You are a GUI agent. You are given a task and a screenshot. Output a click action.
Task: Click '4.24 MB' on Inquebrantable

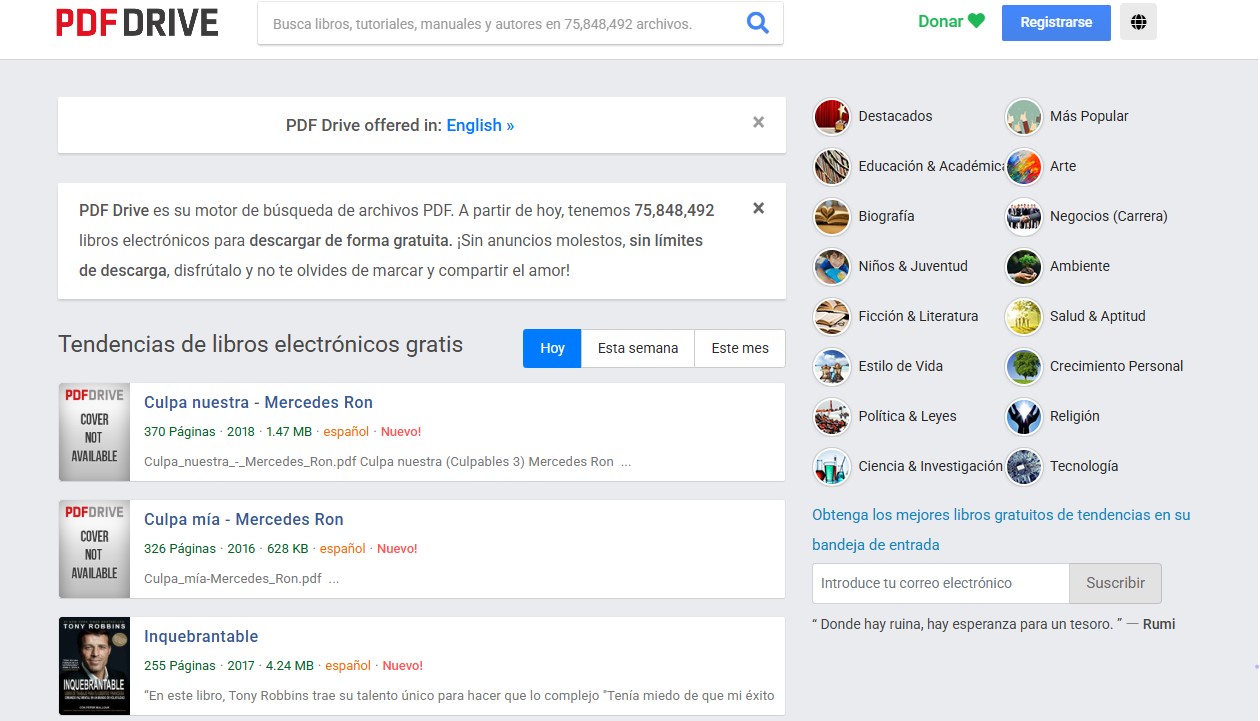(290, 666)
